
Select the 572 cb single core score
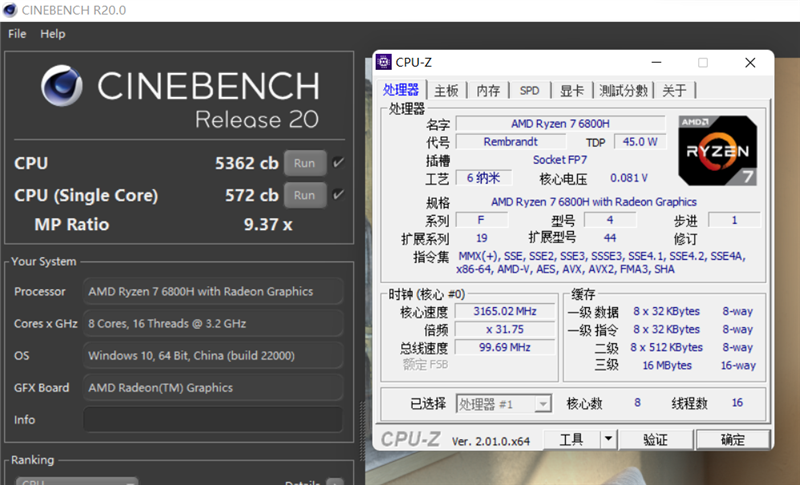(x=252, y=195)
